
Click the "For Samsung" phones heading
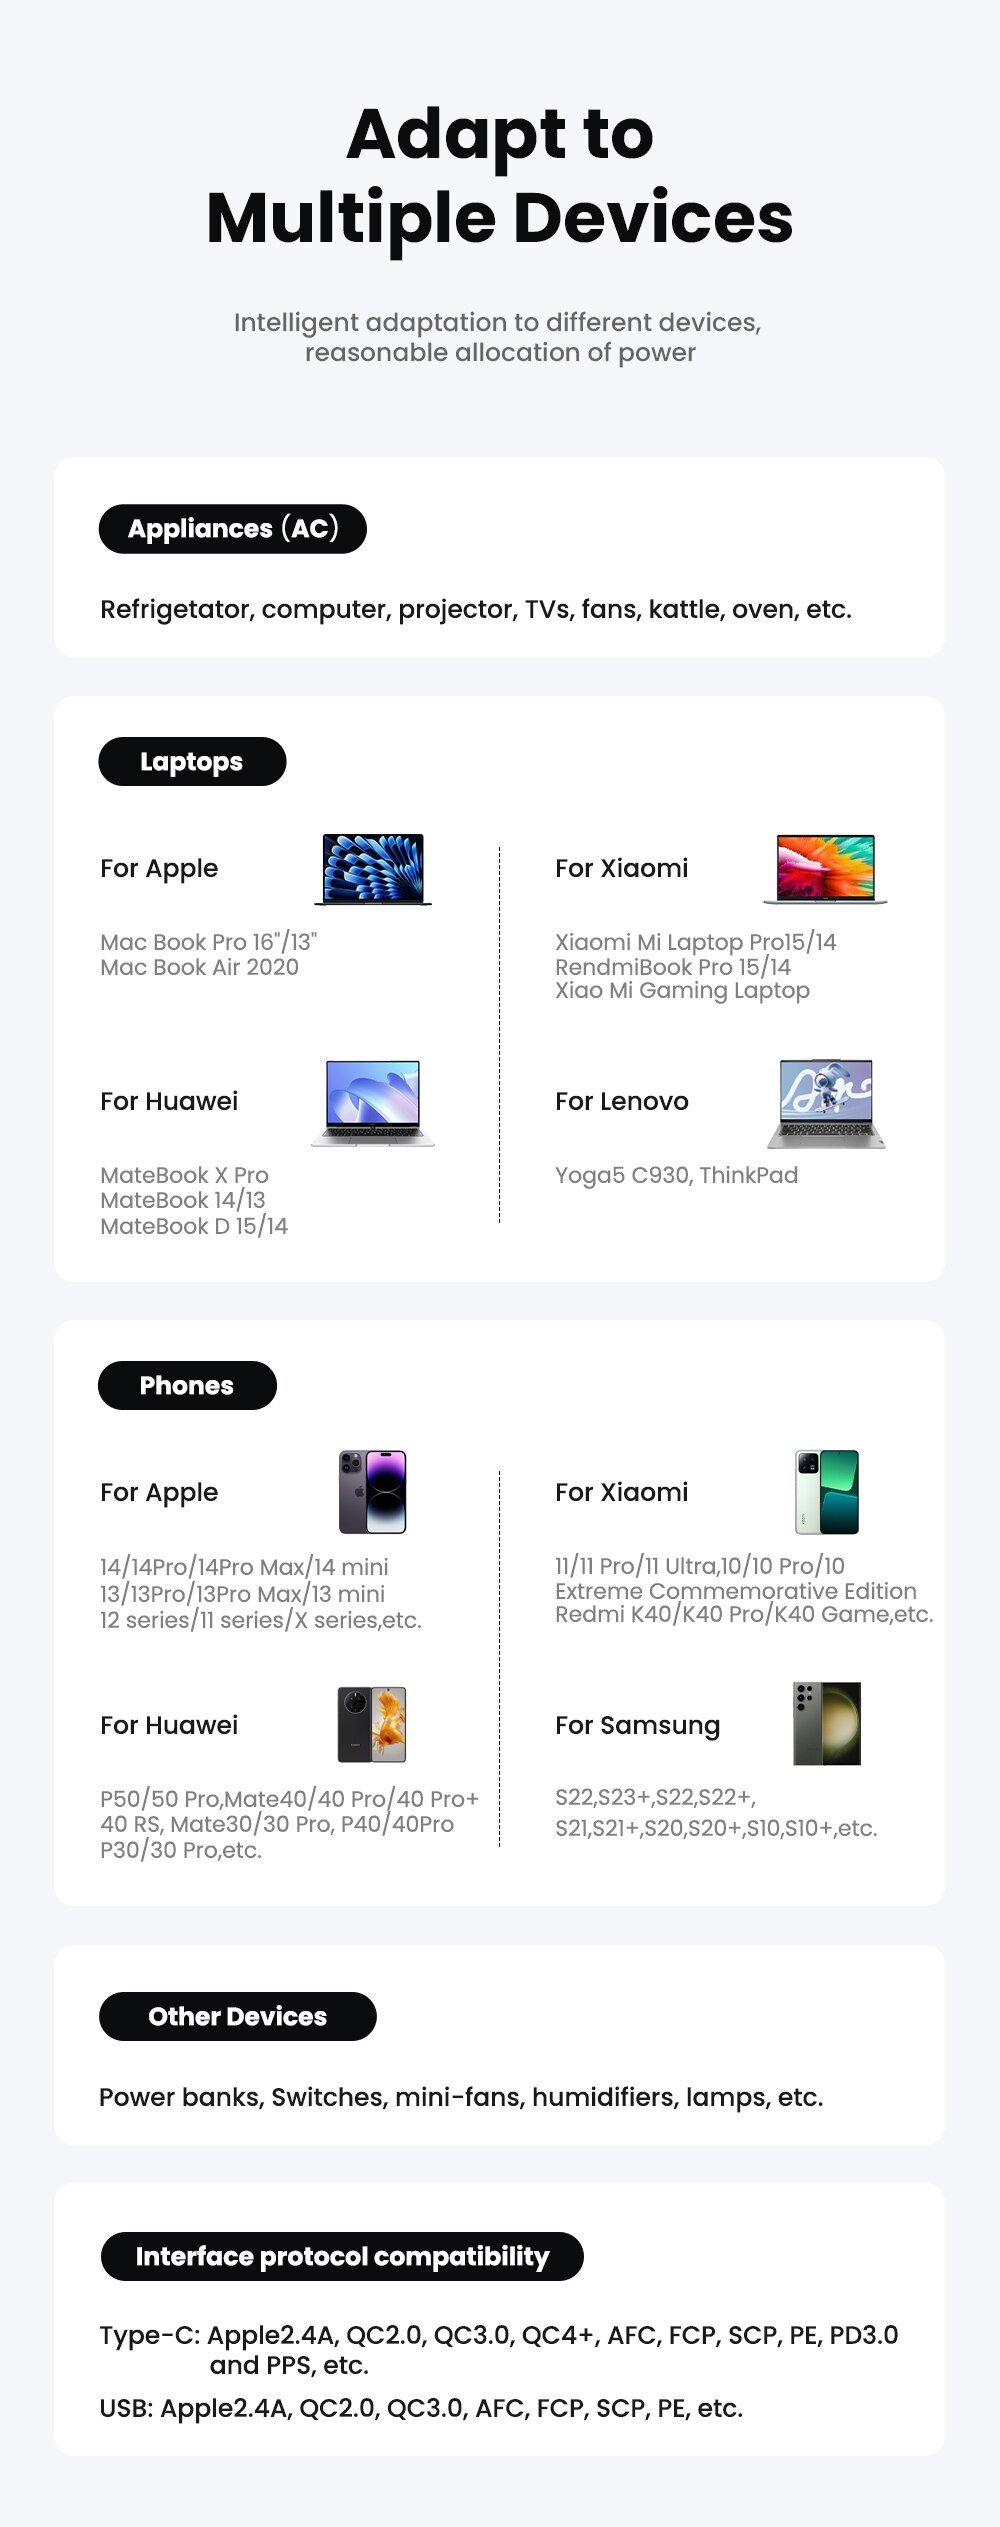click(x=638, y=1726)
